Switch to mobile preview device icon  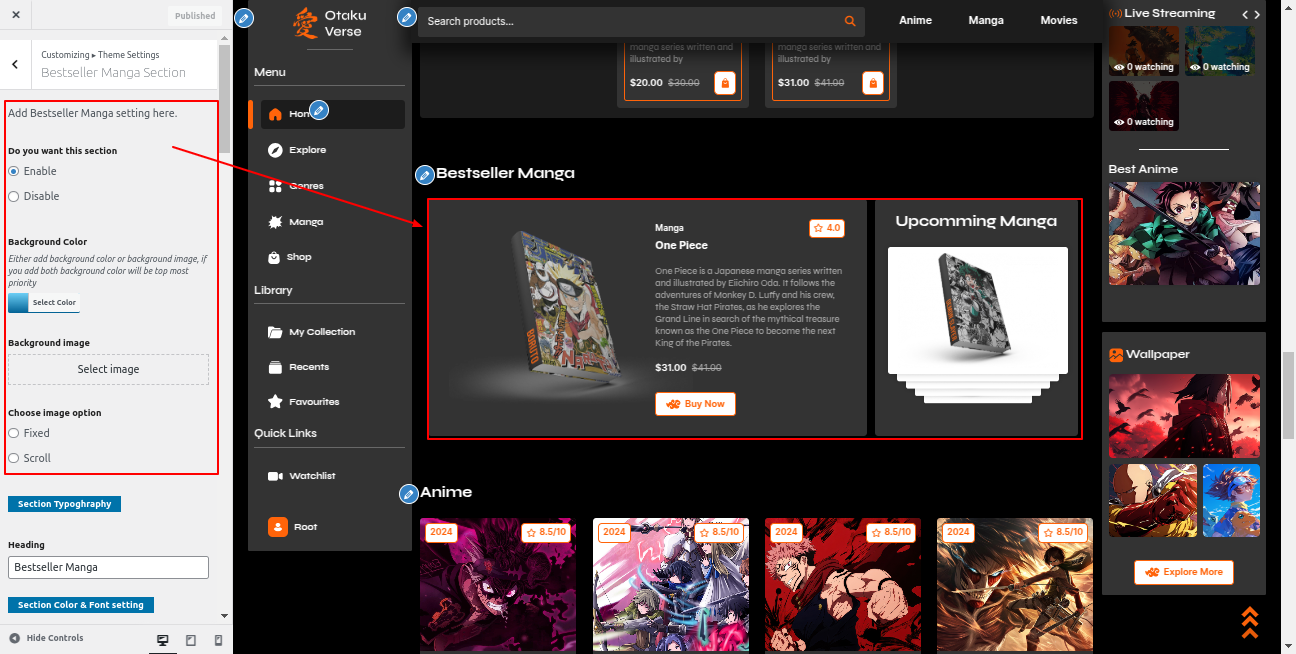(219, 640)
